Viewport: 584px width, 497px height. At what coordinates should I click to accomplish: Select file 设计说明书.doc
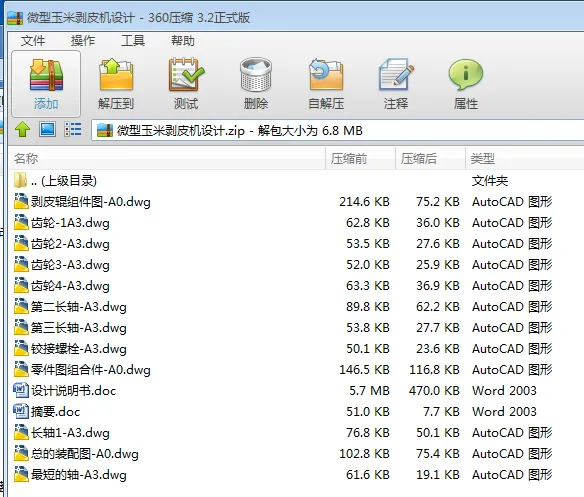tap(296, 390)
